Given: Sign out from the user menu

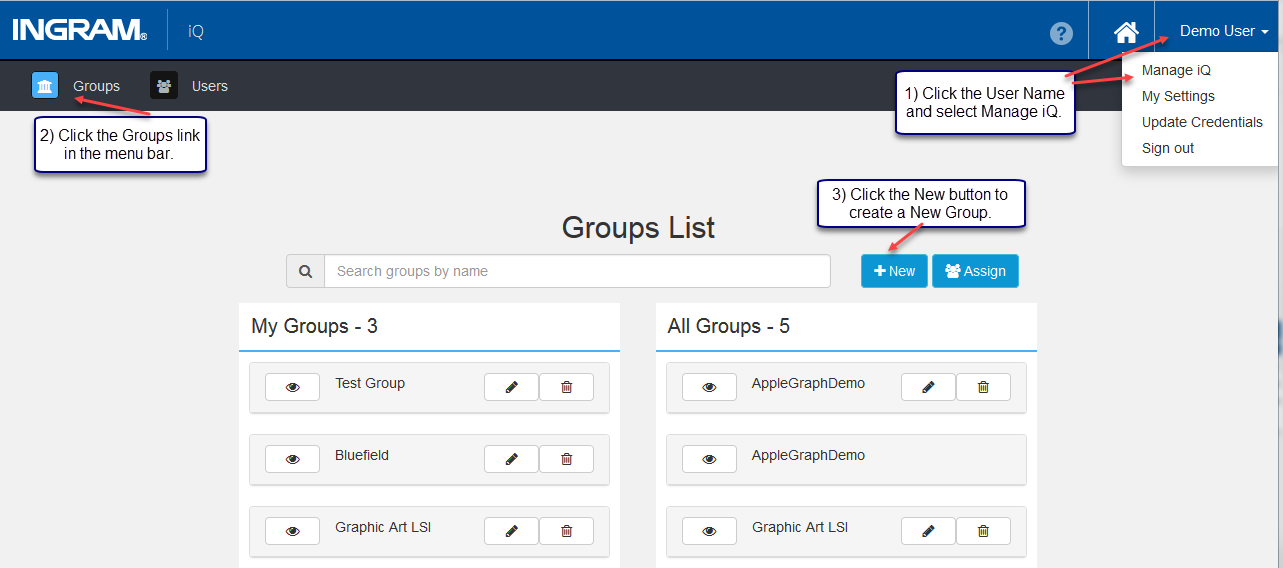Looking at the screenshot, I should pyautogui.click(x=1168, y=148).
